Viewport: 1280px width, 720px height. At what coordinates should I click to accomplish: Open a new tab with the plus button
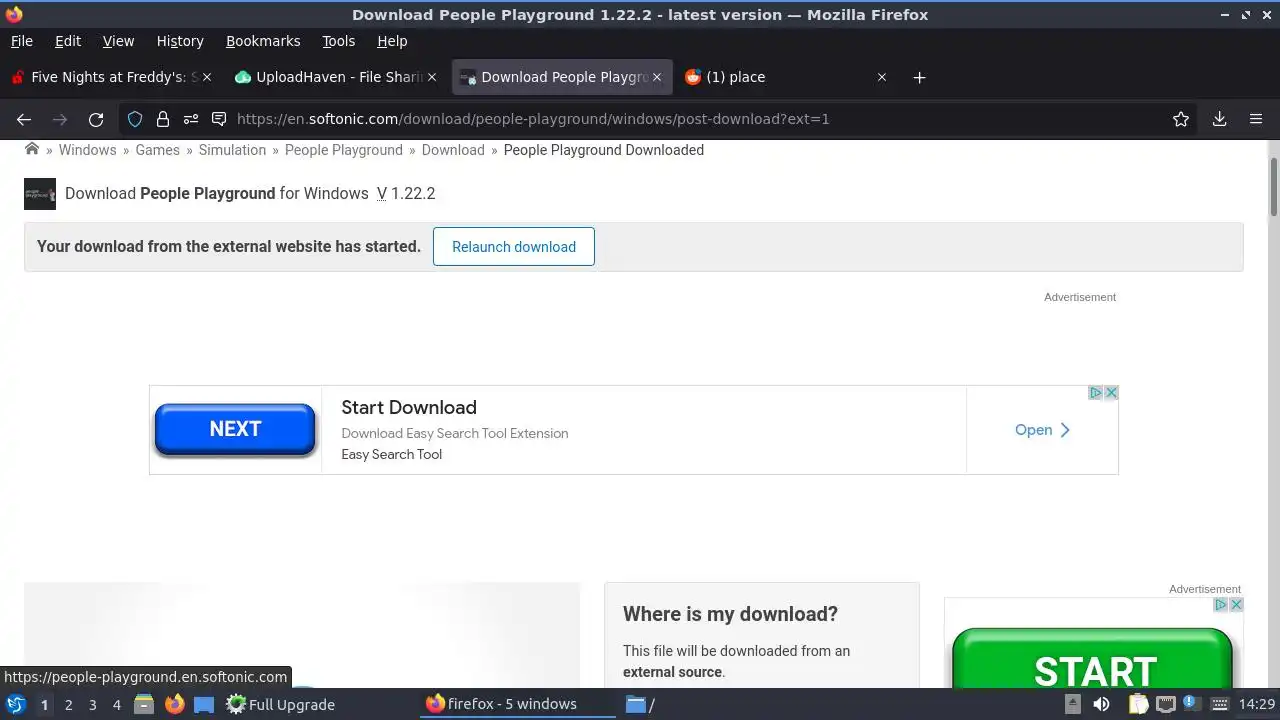click(x=919, y=77)
